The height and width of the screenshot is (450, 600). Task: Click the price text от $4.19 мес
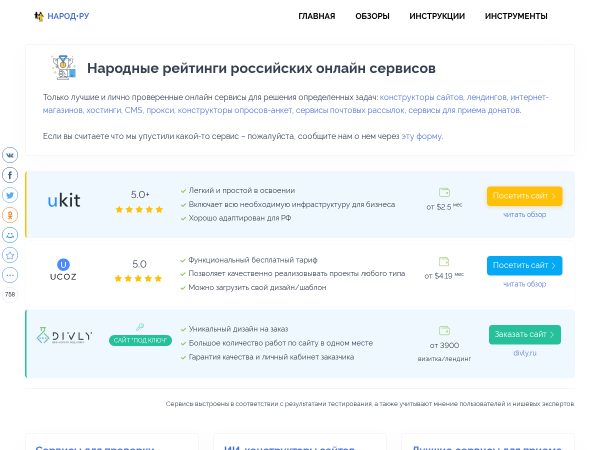pos(444,276)
